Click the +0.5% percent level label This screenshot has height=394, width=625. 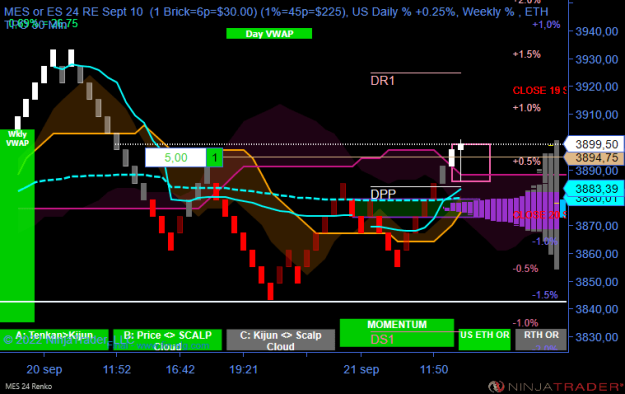click(x=527, y=161)
